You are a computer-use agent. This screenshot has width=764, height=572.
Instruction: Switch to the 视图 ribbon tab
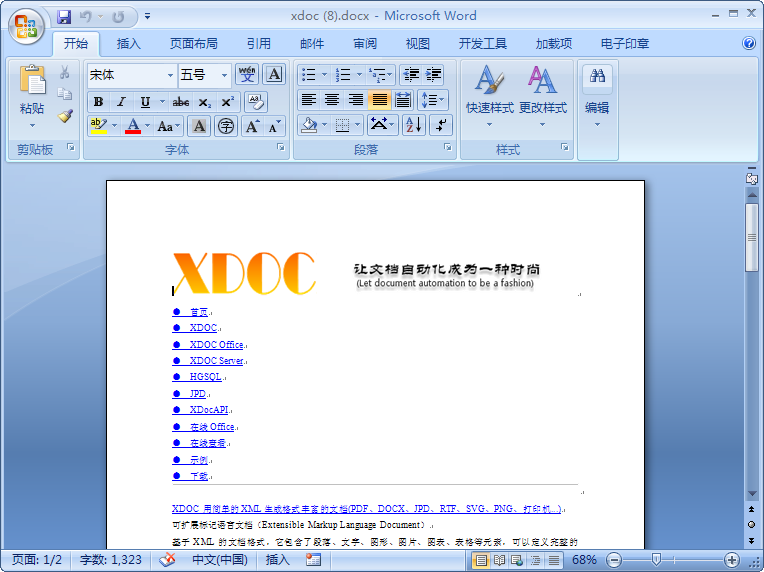tap(418, 44)
